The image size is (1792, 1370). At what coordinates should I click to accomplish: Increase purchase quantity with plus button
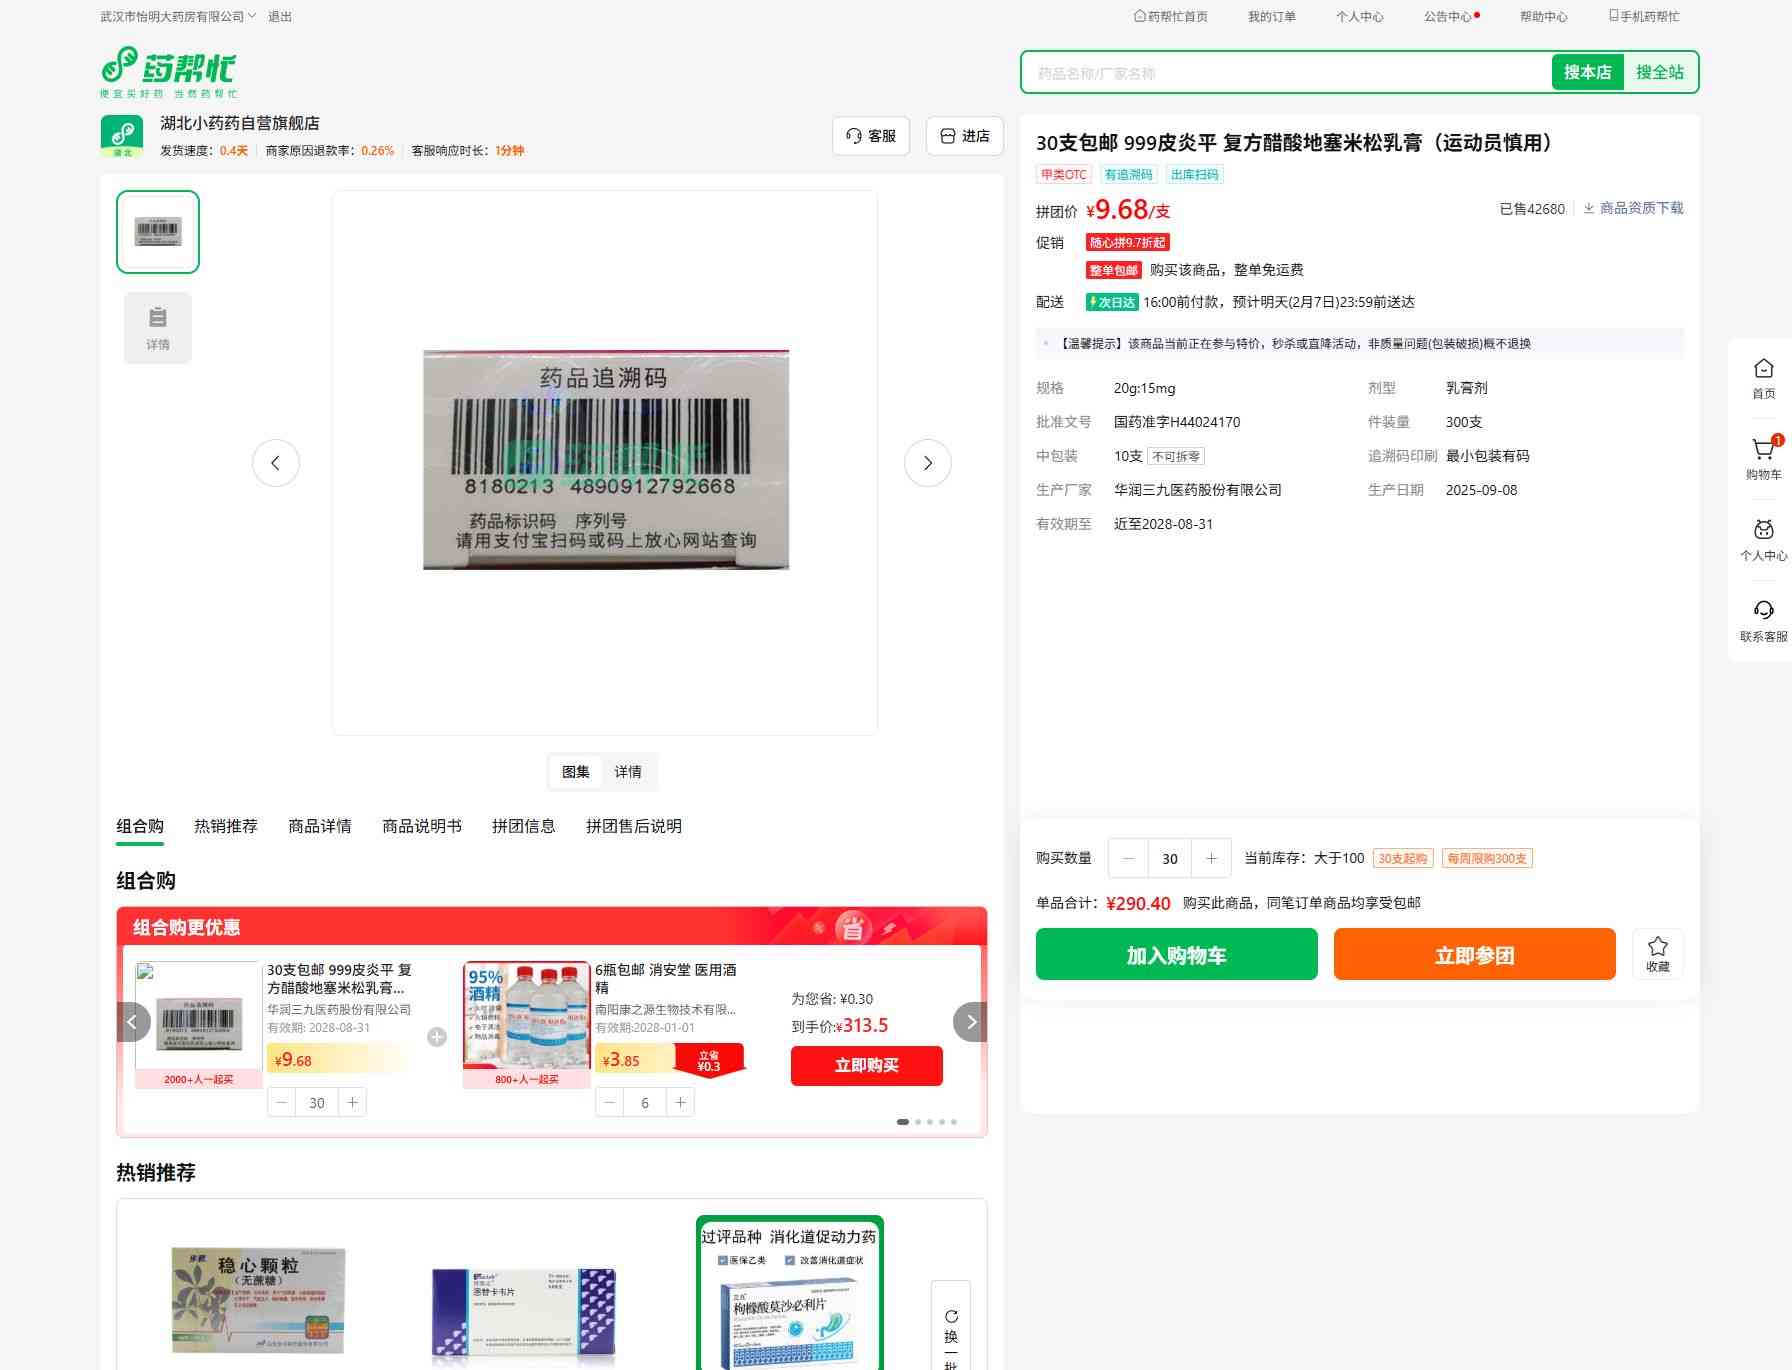pos(1211,858)
